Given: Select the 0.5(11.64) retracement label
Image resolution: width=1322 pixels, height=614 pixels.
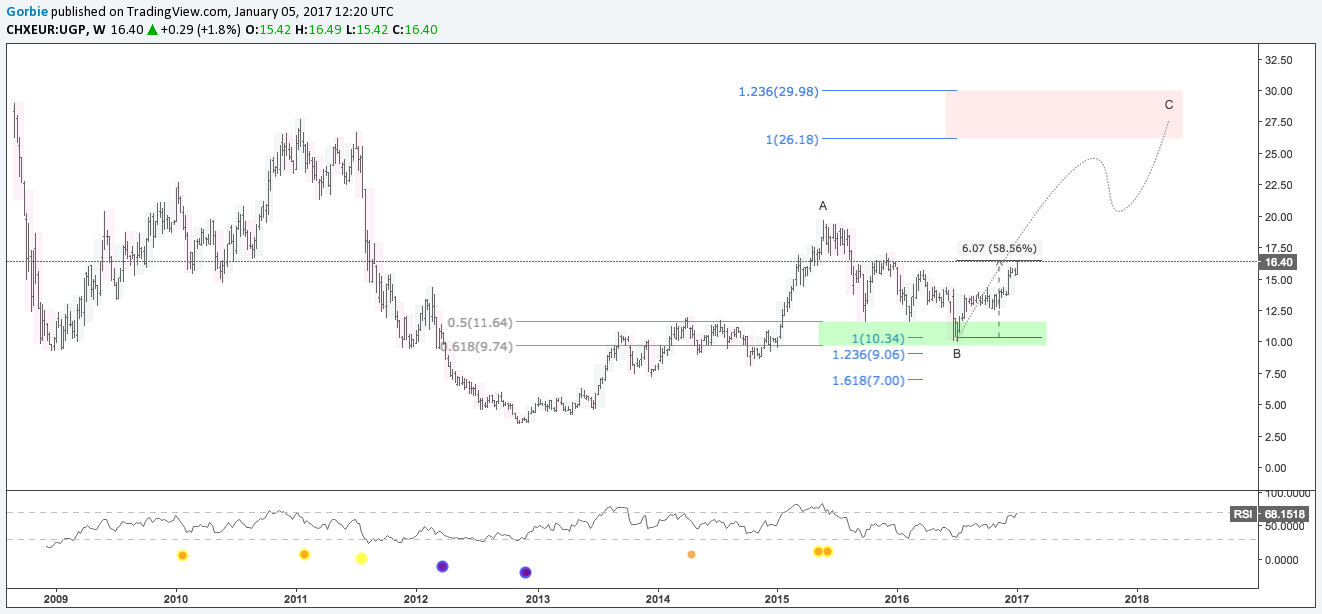Looking at the screenshot, I should [x=480, y=322].
